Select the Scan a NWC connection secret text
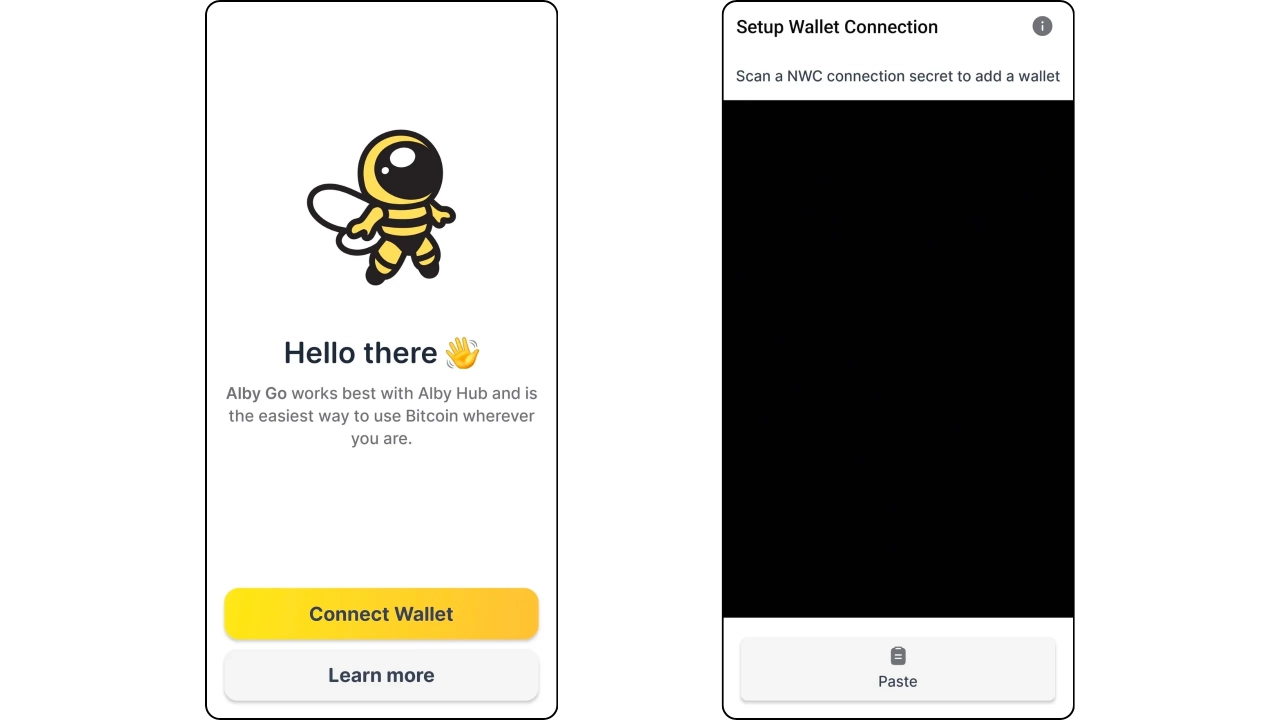The width and height of the screenshot is (1280, 720). click(x=898, y=76)
